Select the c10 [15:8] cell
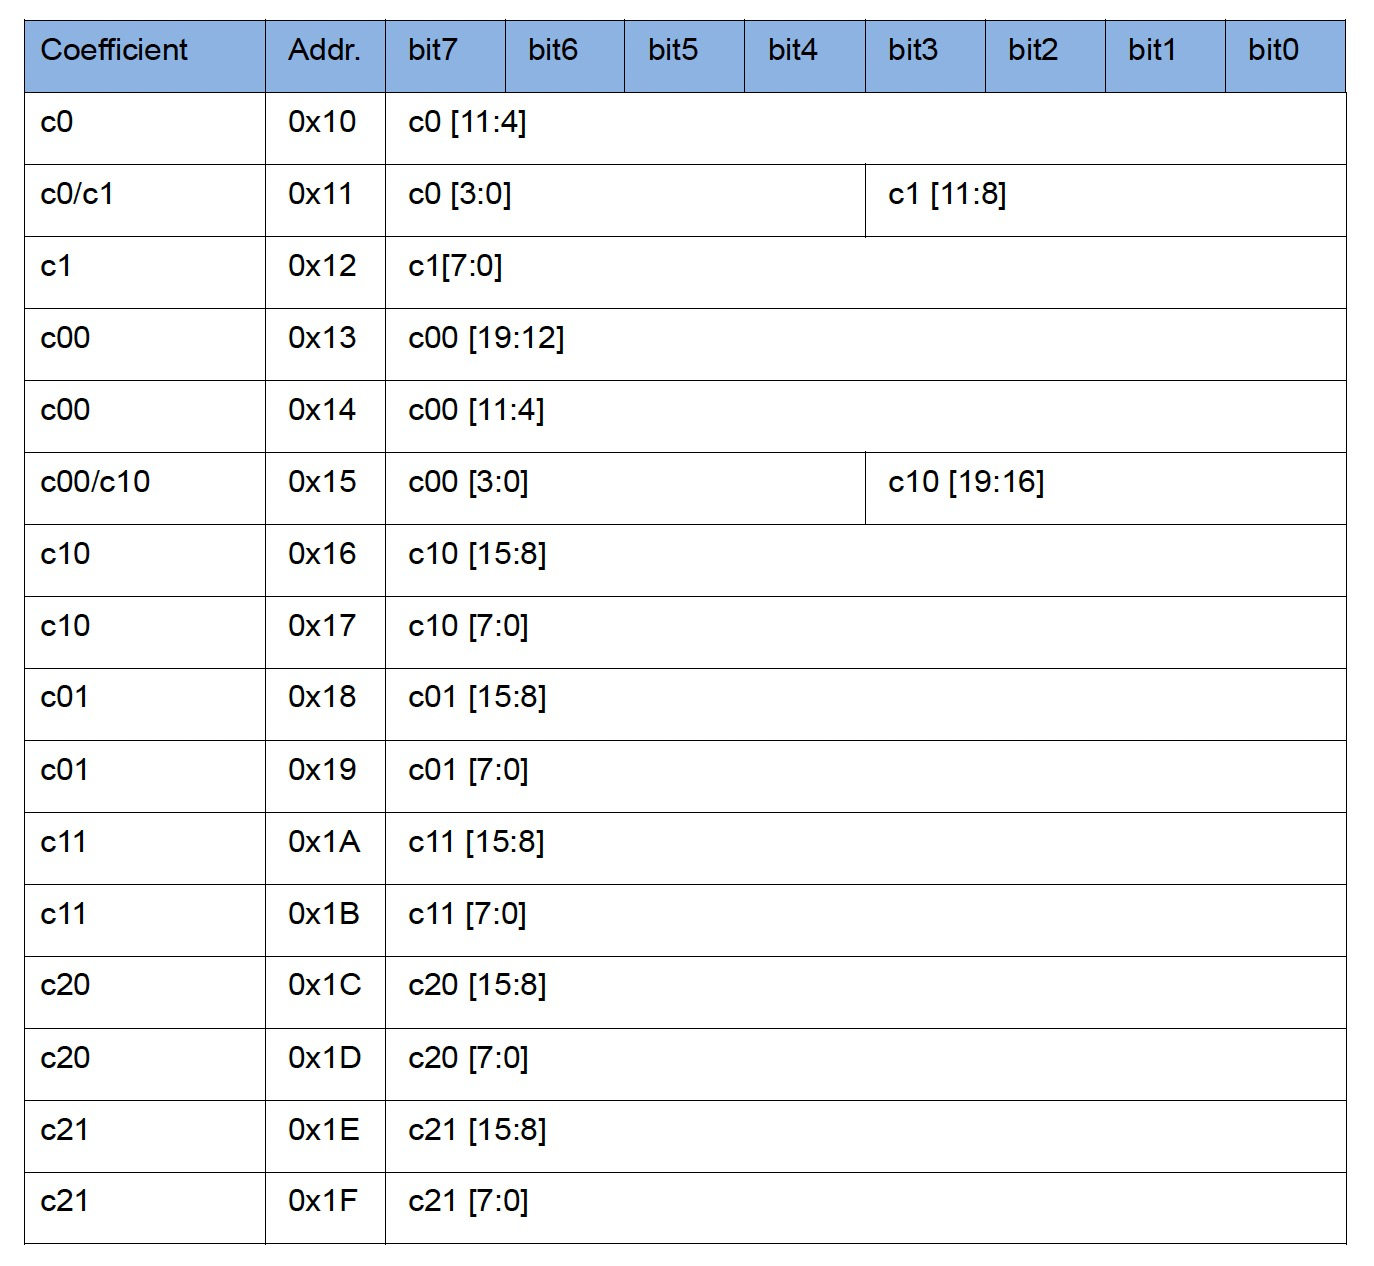Image resolution: width=1374 pixels, height=1266 pixels. 866,561
